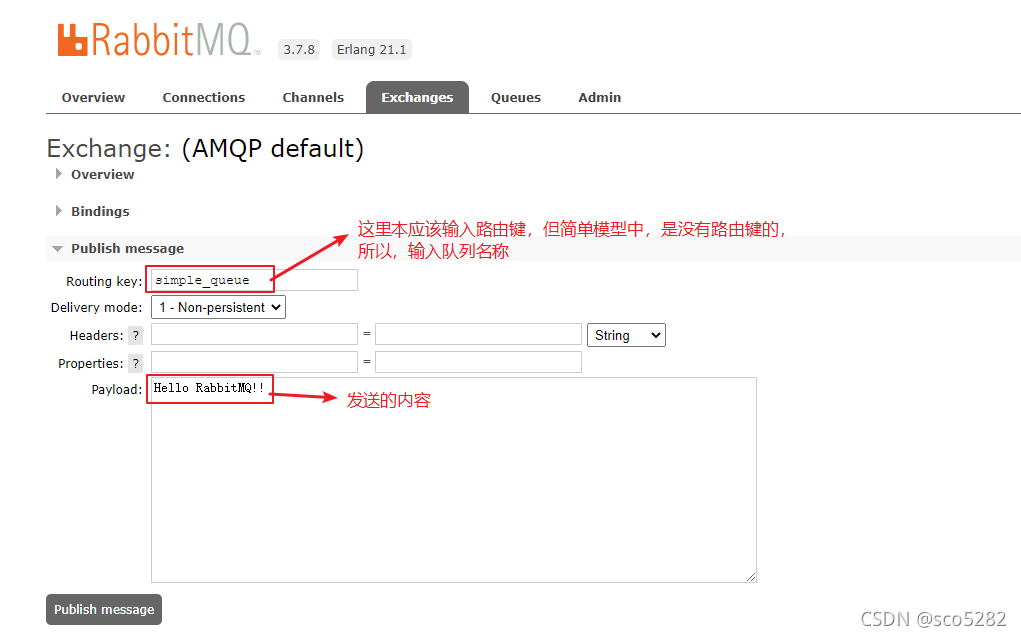
Task: Navigate to the Admin tab
Action: [x=600, y=97]
